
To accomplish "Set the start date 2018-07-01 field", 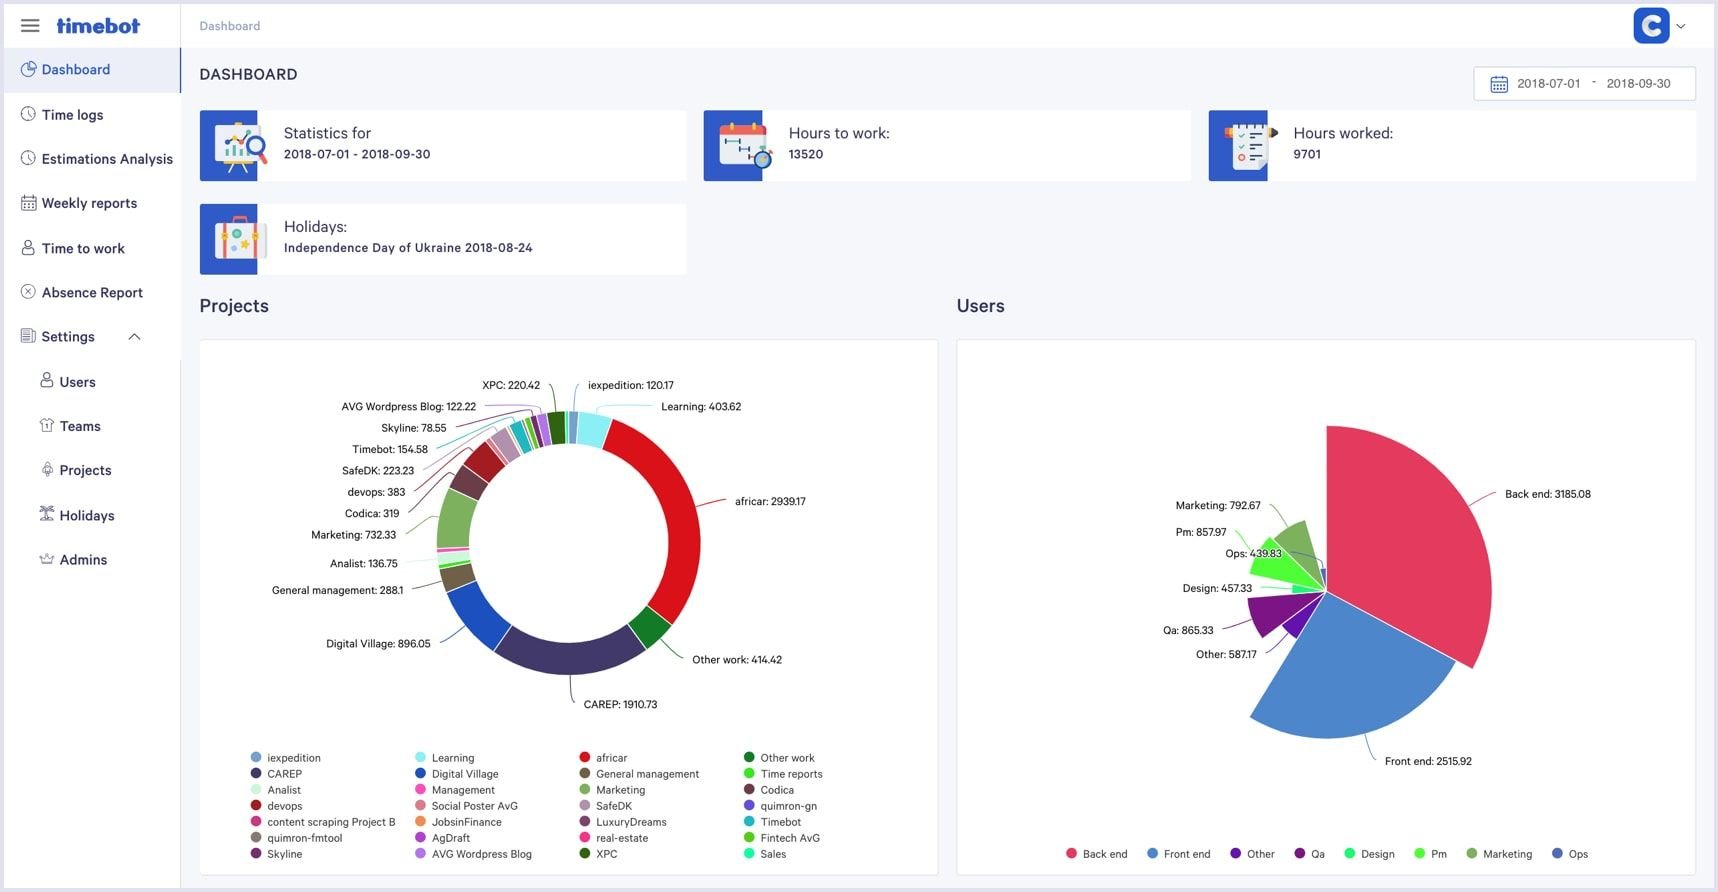I will point(1548,84).
